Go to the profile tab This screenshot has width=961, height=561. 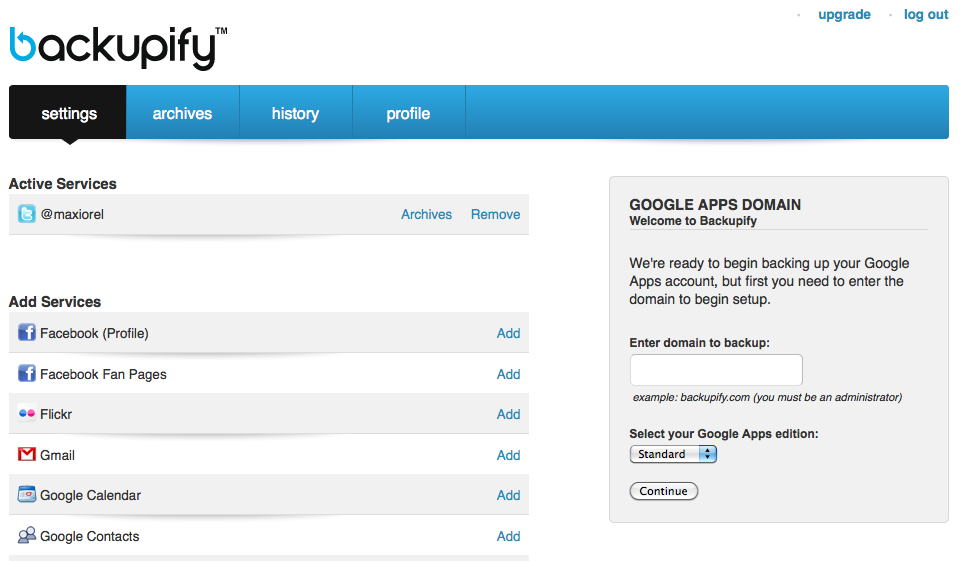[x=408, y=112]
